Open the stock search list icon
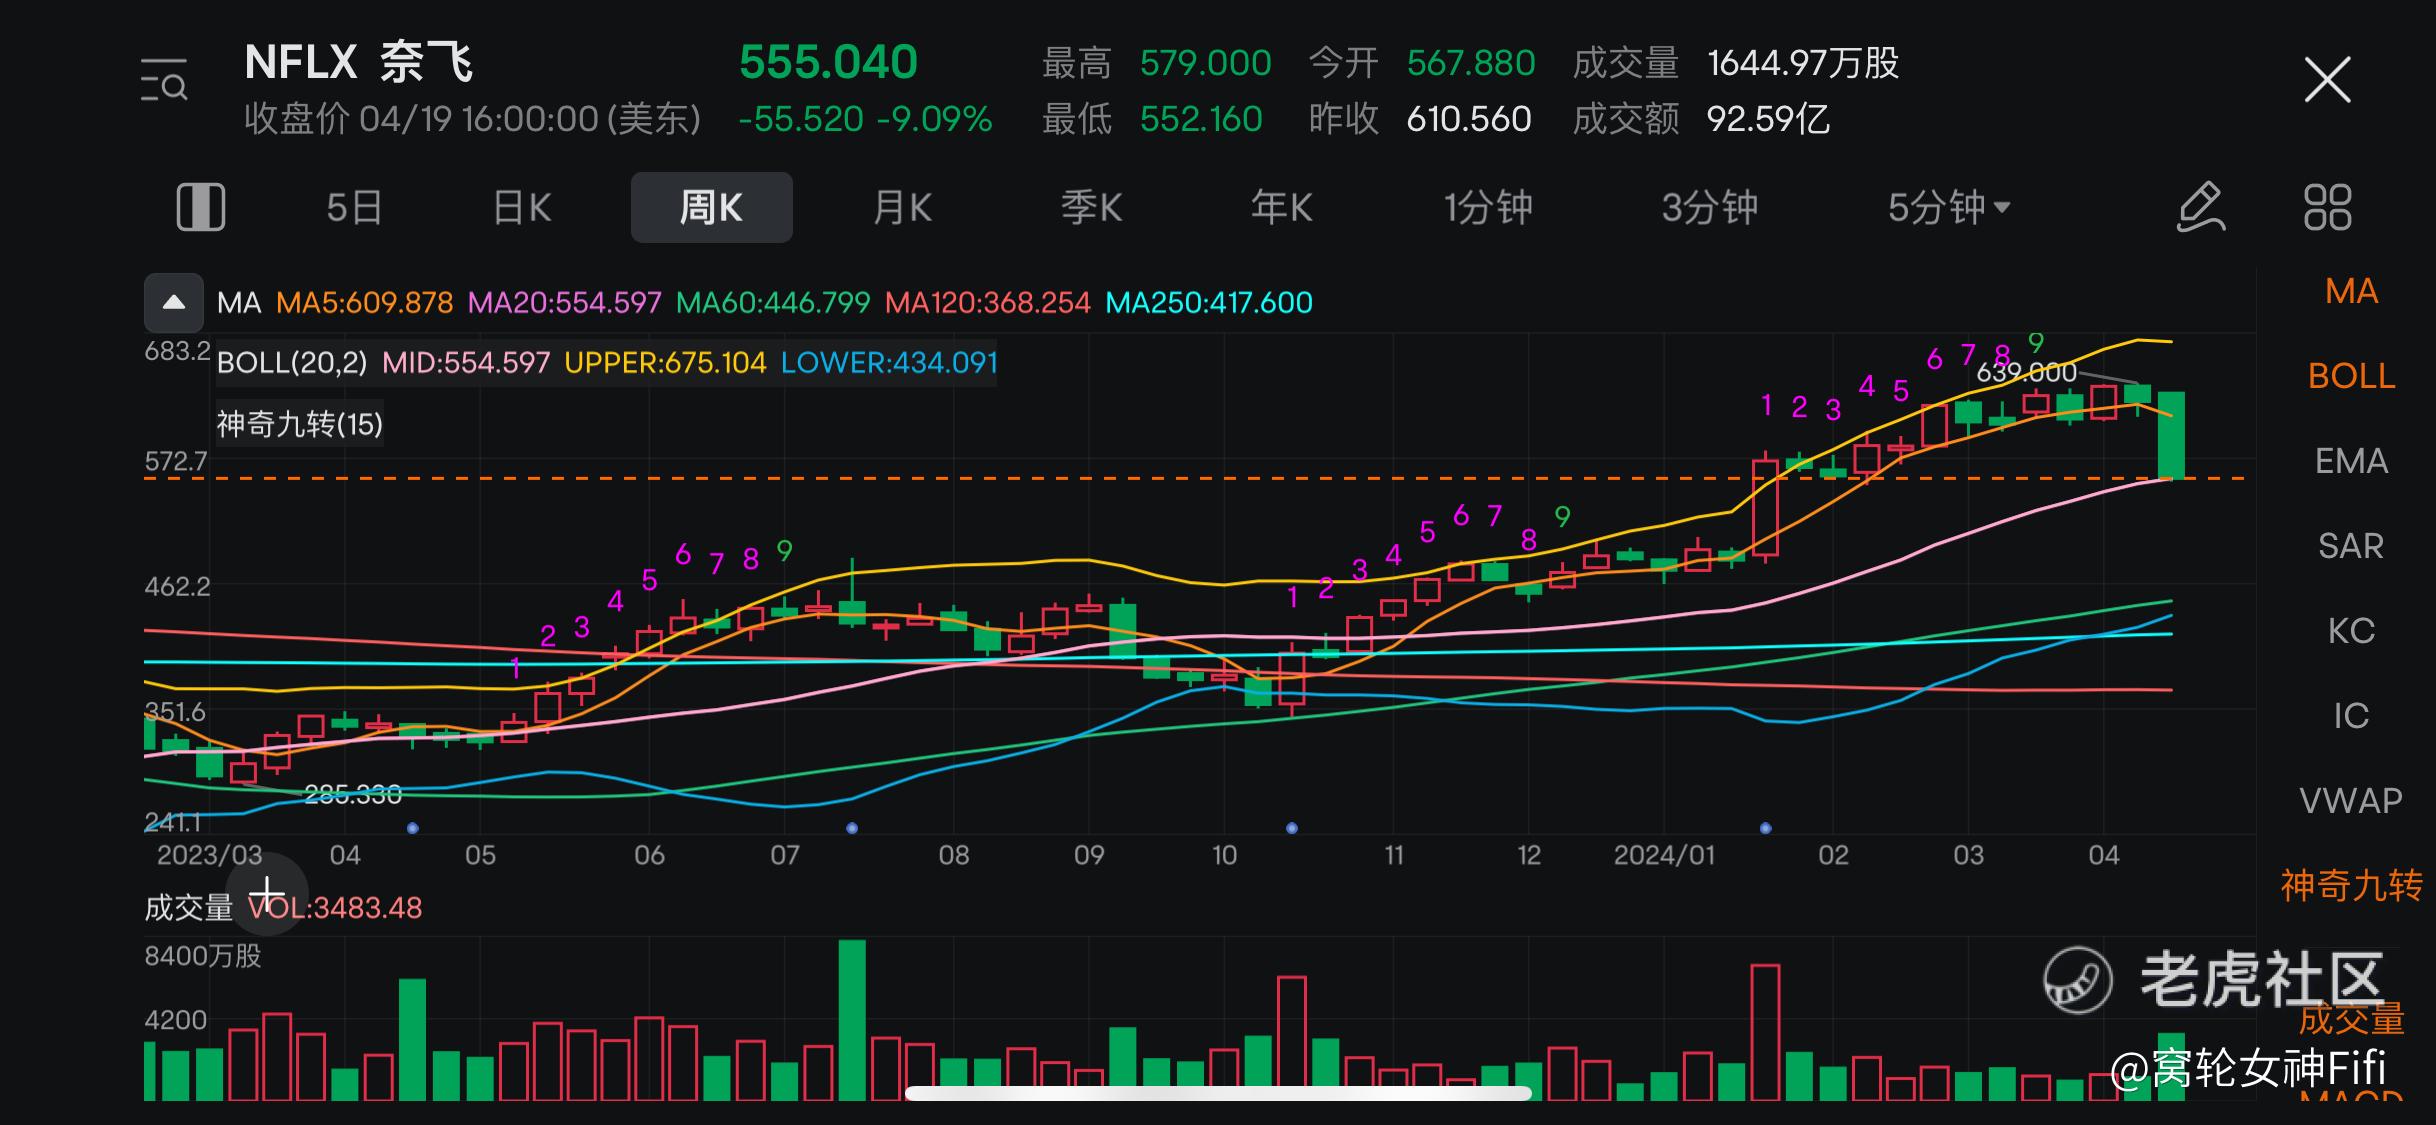 (x=164, y=81)
